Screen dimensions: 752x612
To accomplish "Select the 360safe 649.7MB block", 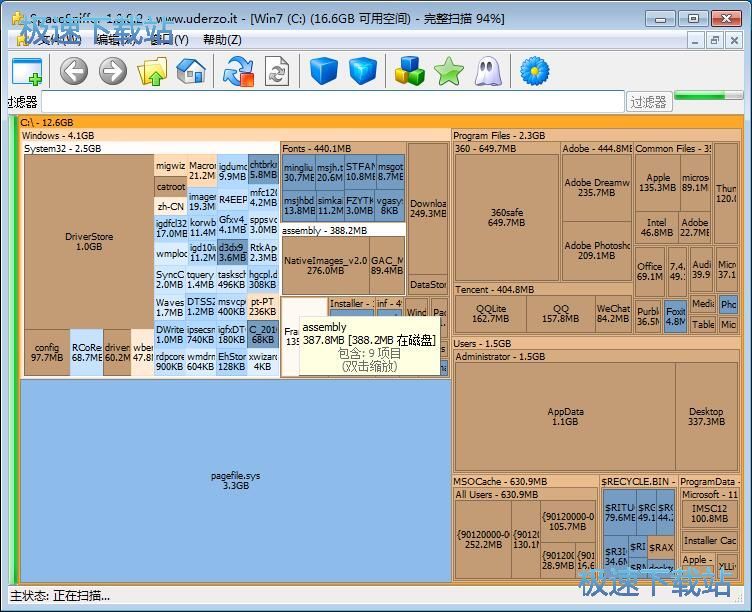I will [506, 217].
